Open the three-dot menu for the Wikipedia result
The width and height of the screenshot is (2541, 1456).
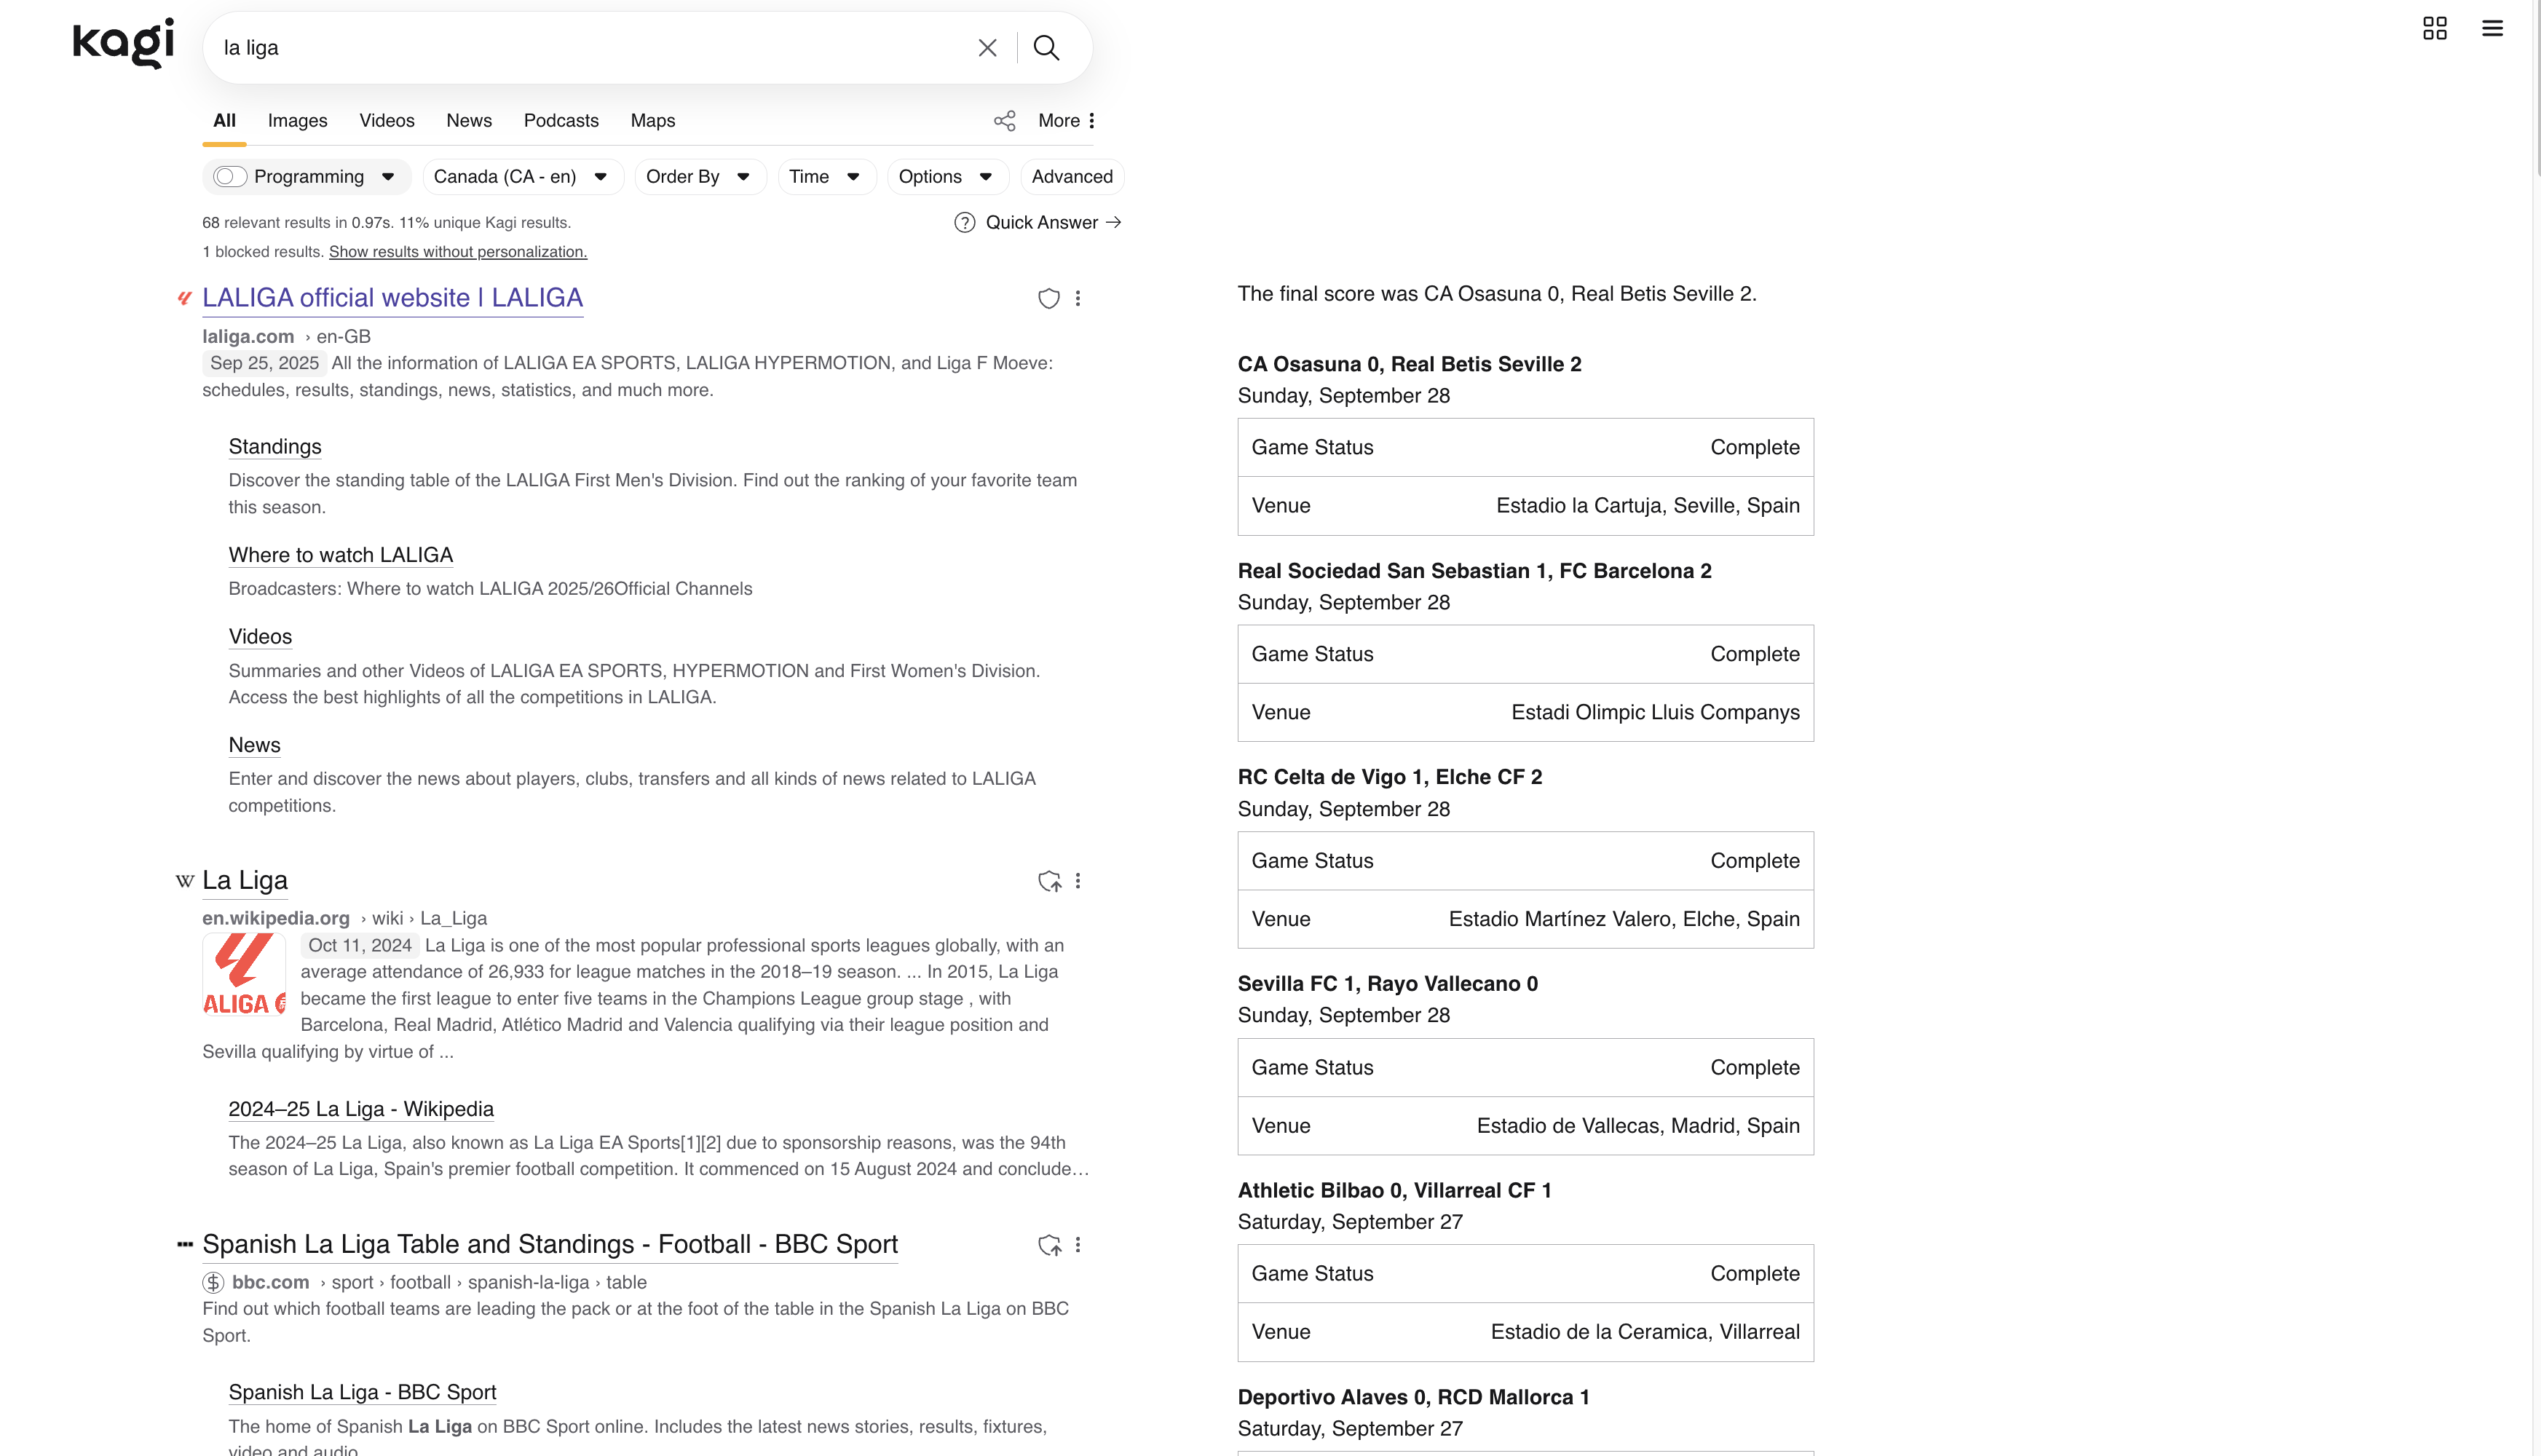point(1078,881)
